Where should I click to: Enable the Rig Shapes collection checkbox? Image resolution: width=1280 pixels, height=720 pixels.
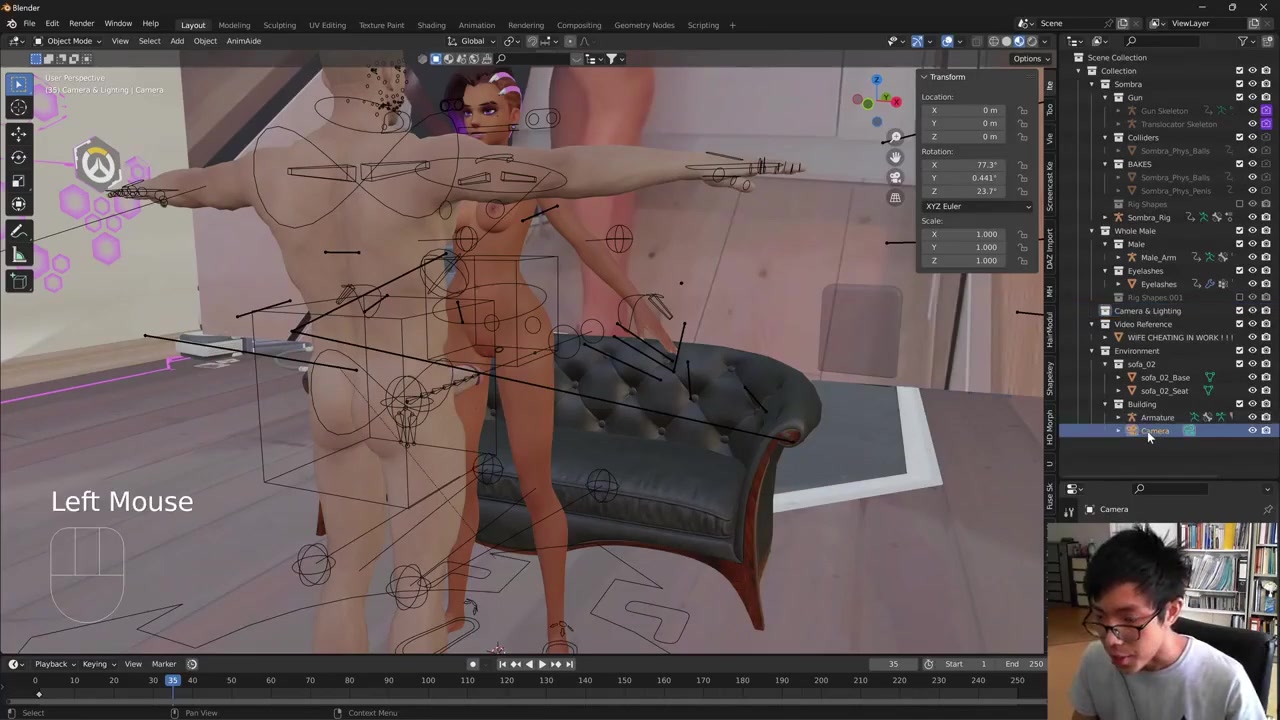(x=1239, y=204)
